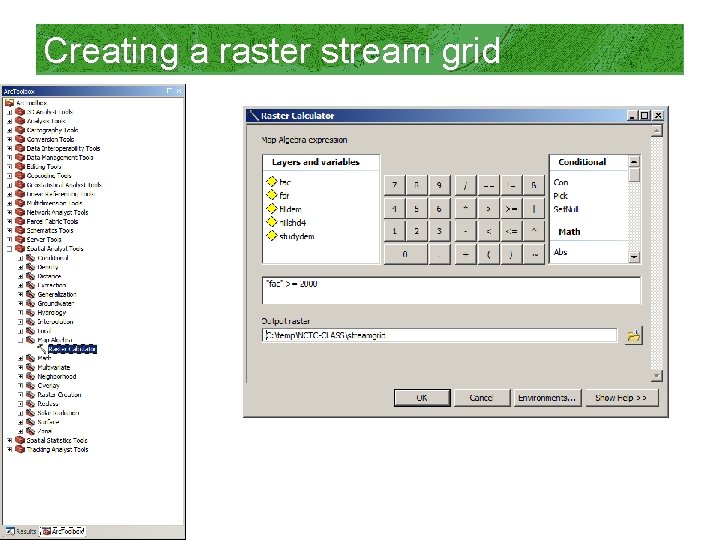Click the Raster Calculator hammer icon in tree
Viewport: 720px width, 540px height.
(42, 349)
